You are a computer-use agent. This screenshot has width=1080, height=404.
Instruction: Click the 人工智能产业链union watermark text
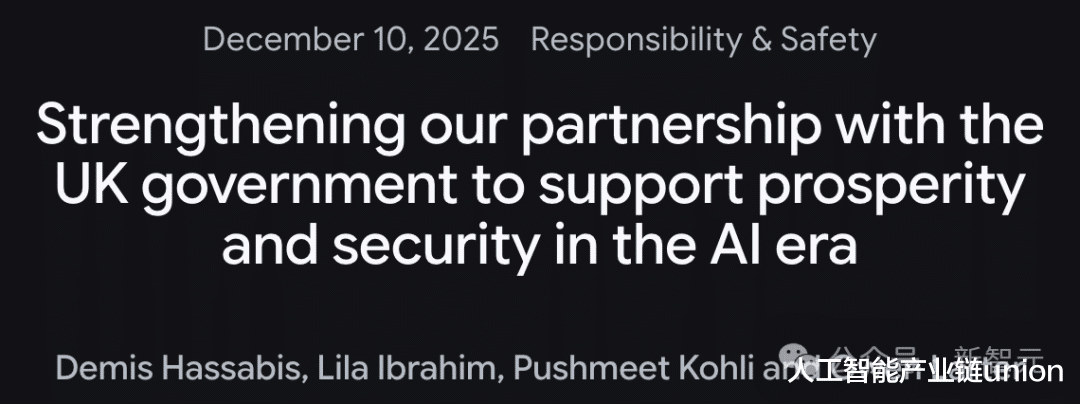925,372
